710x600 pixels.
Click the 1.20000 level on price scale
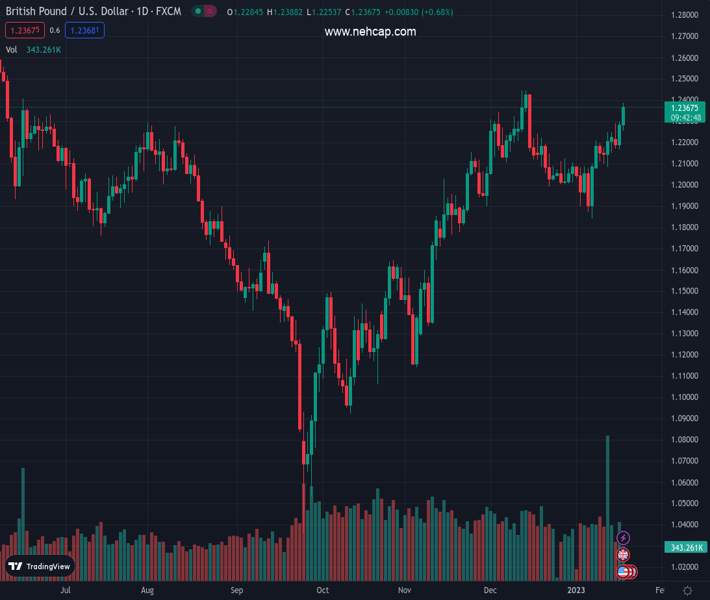[685, 185]
